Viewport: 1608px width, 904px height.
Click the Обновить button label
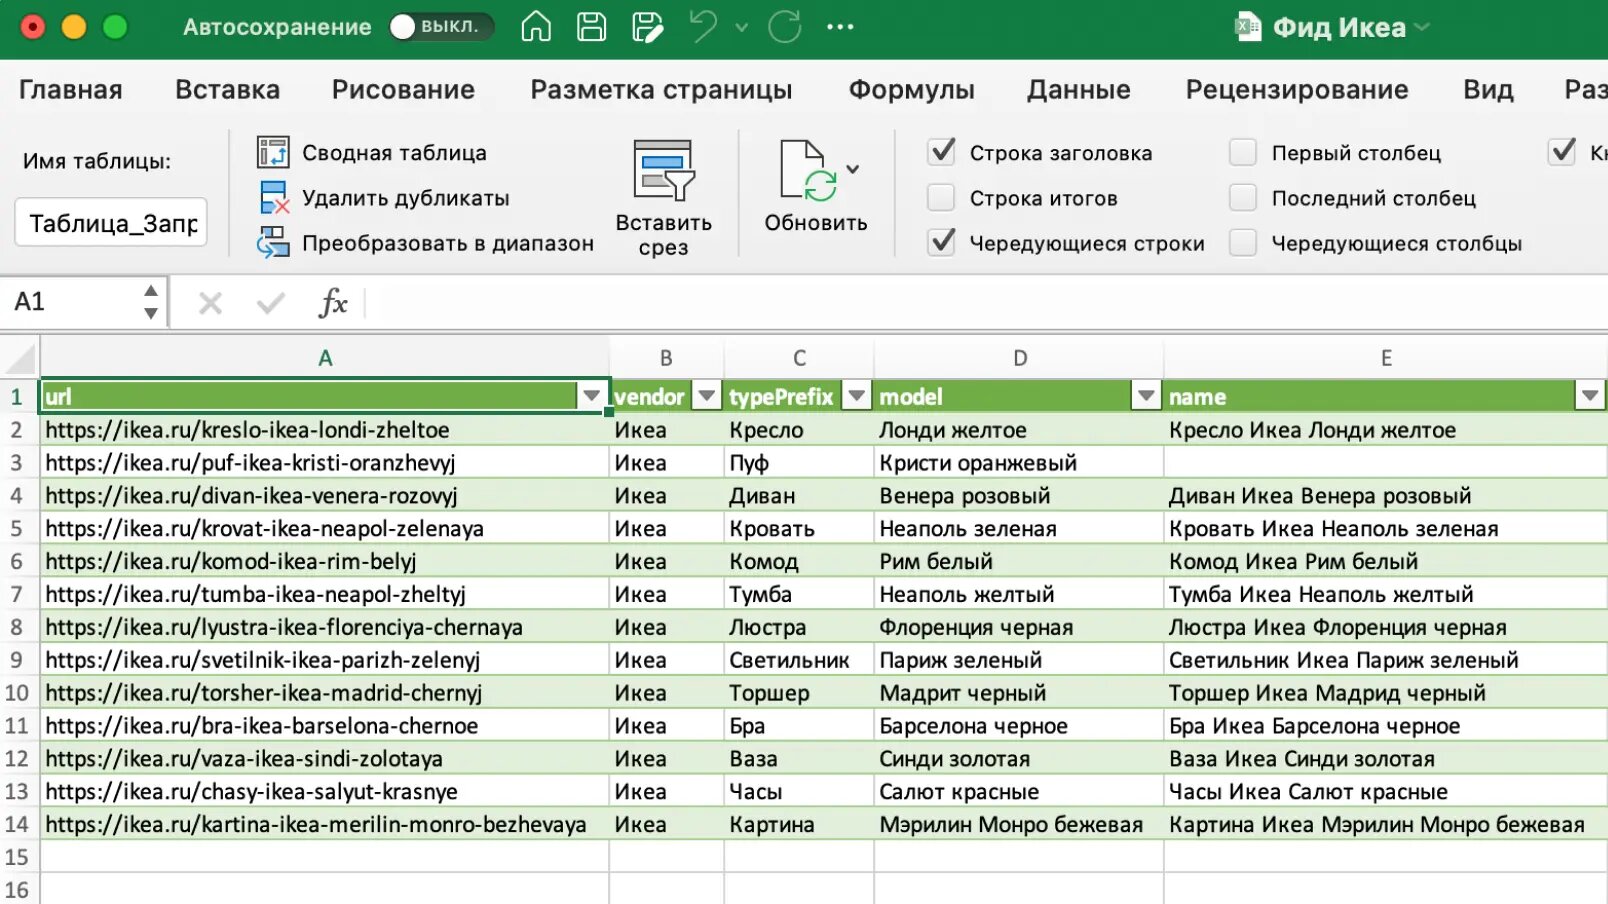click(816, 223)
